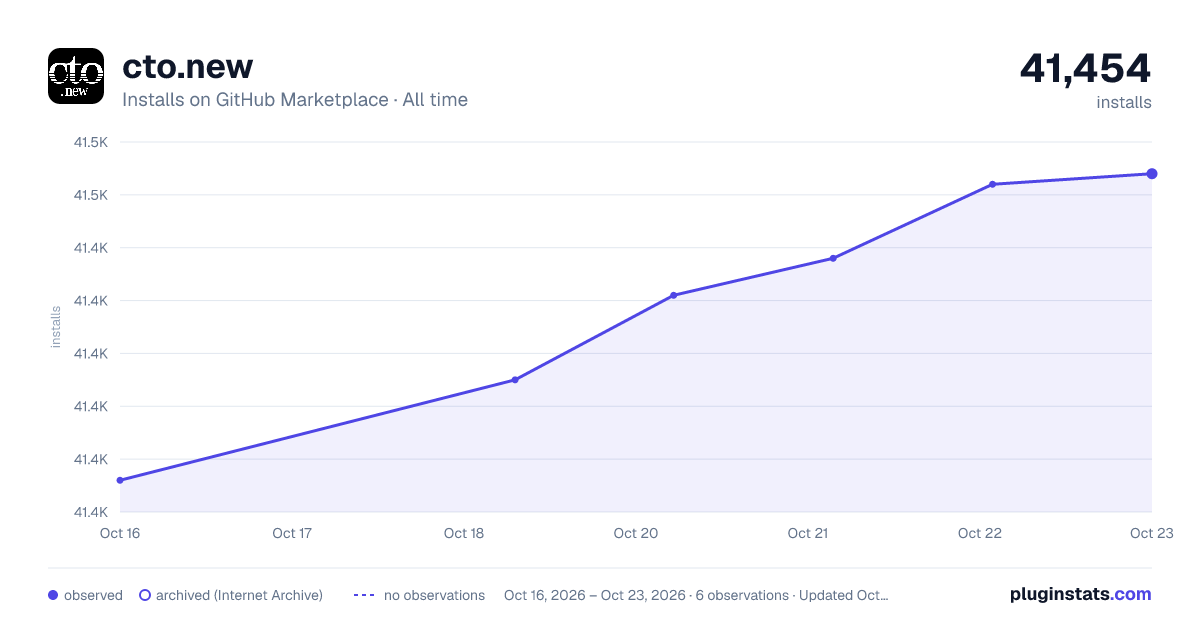
Task: Click the Oct 20 axis label
Action: point(636,533)
